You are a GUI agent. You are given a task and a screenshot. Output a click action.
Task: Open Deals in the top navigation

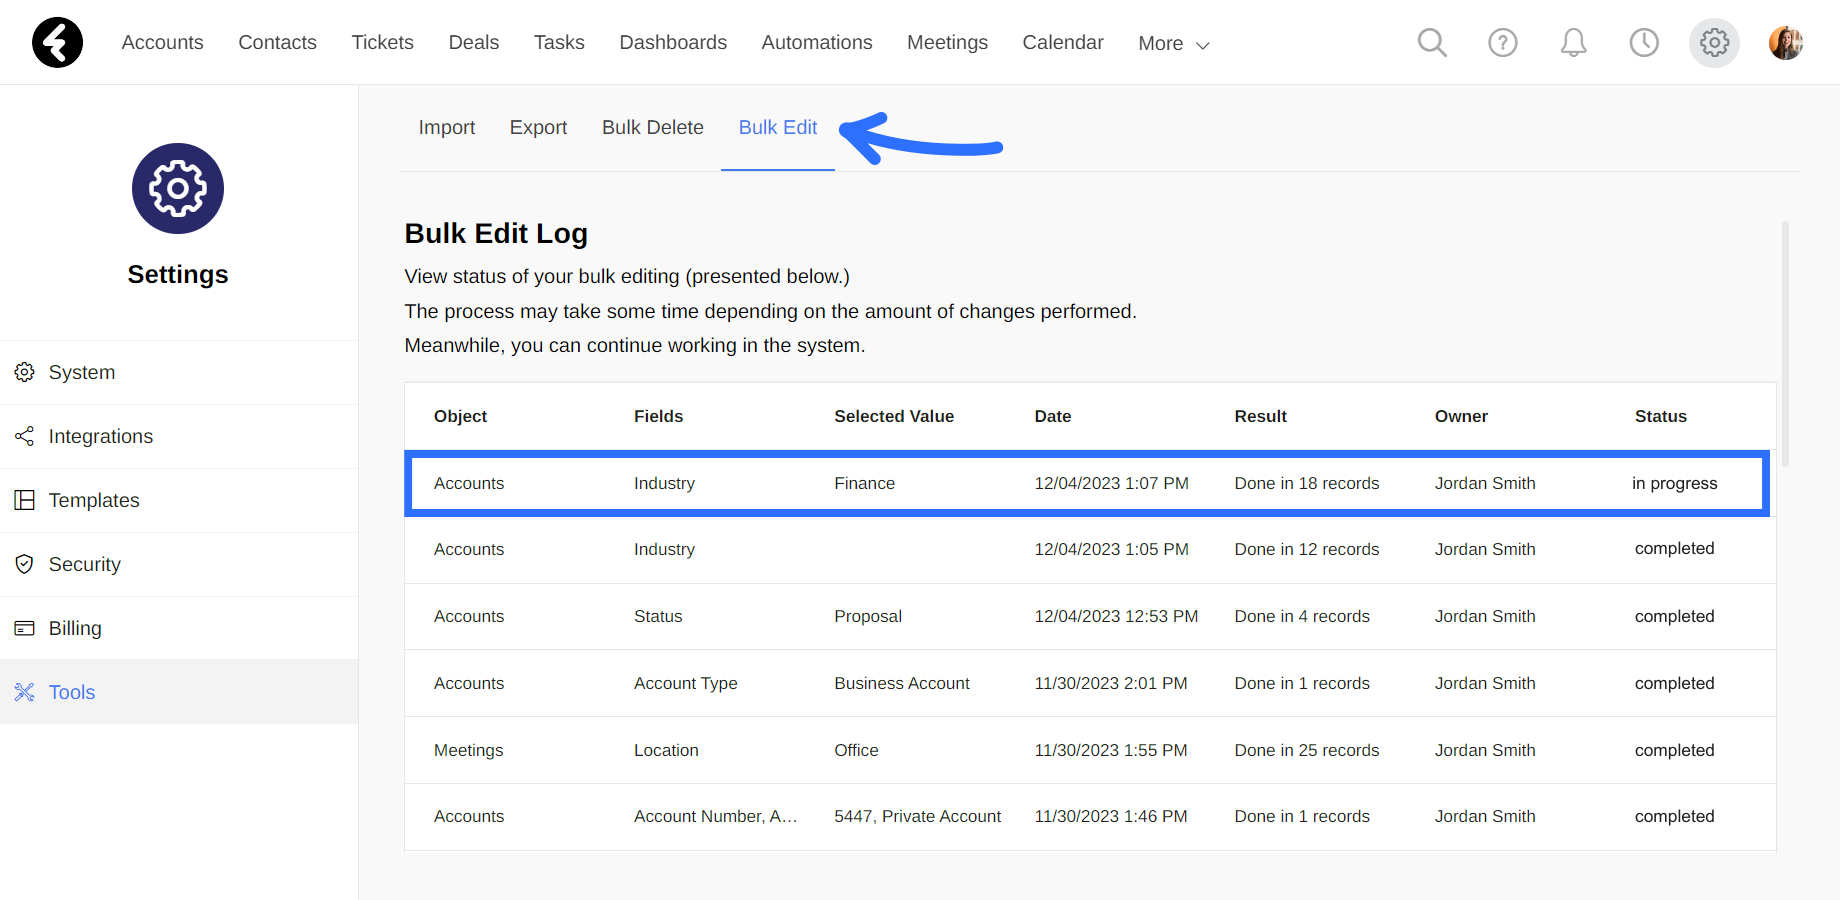[474, 42]
